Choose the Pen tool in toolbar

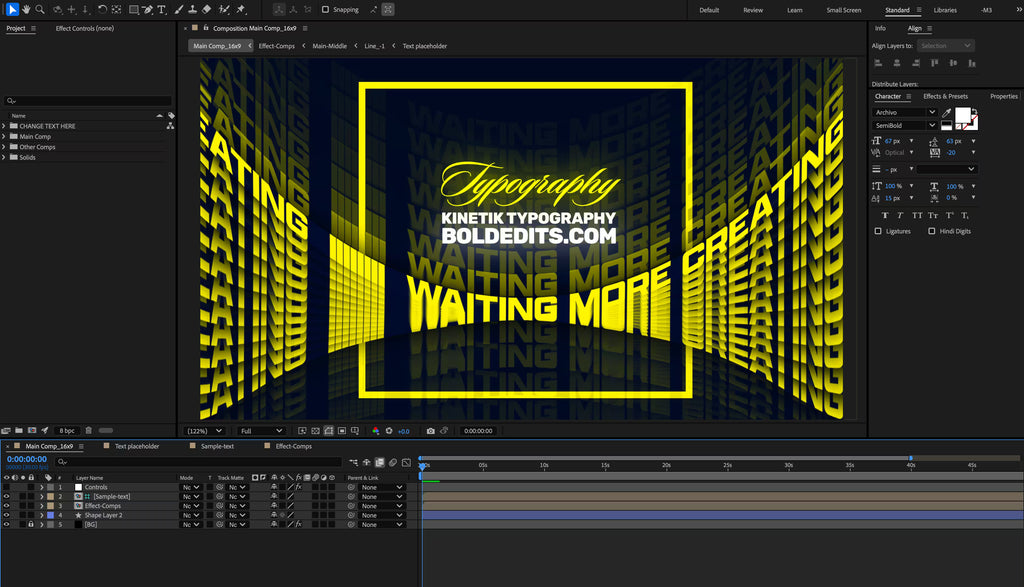coord(148,9)
